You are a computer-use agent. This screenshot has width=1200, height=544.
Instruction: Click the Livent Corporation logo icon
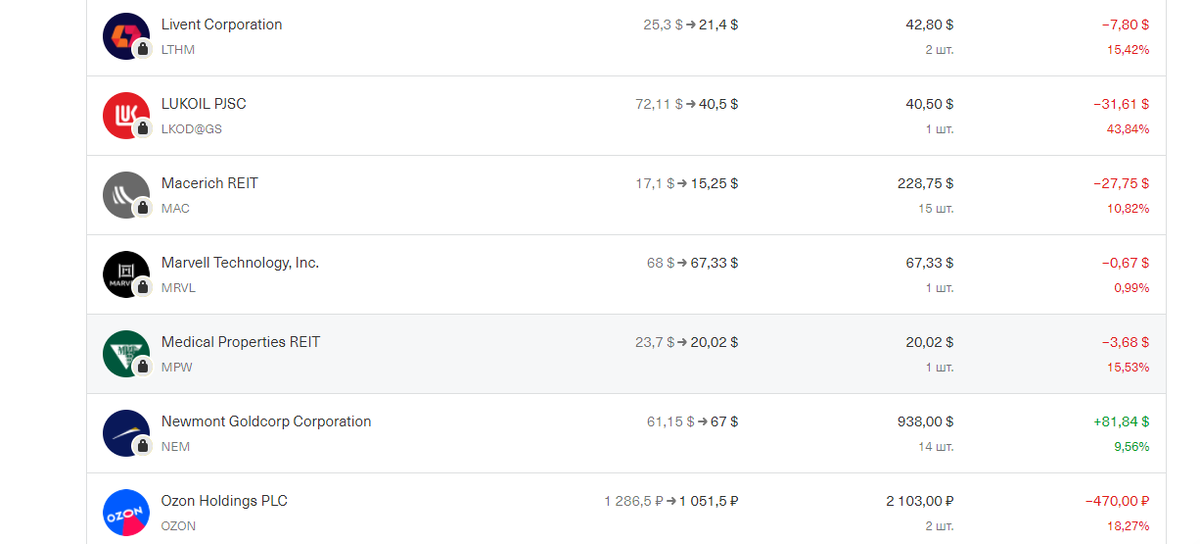point(126,36)
